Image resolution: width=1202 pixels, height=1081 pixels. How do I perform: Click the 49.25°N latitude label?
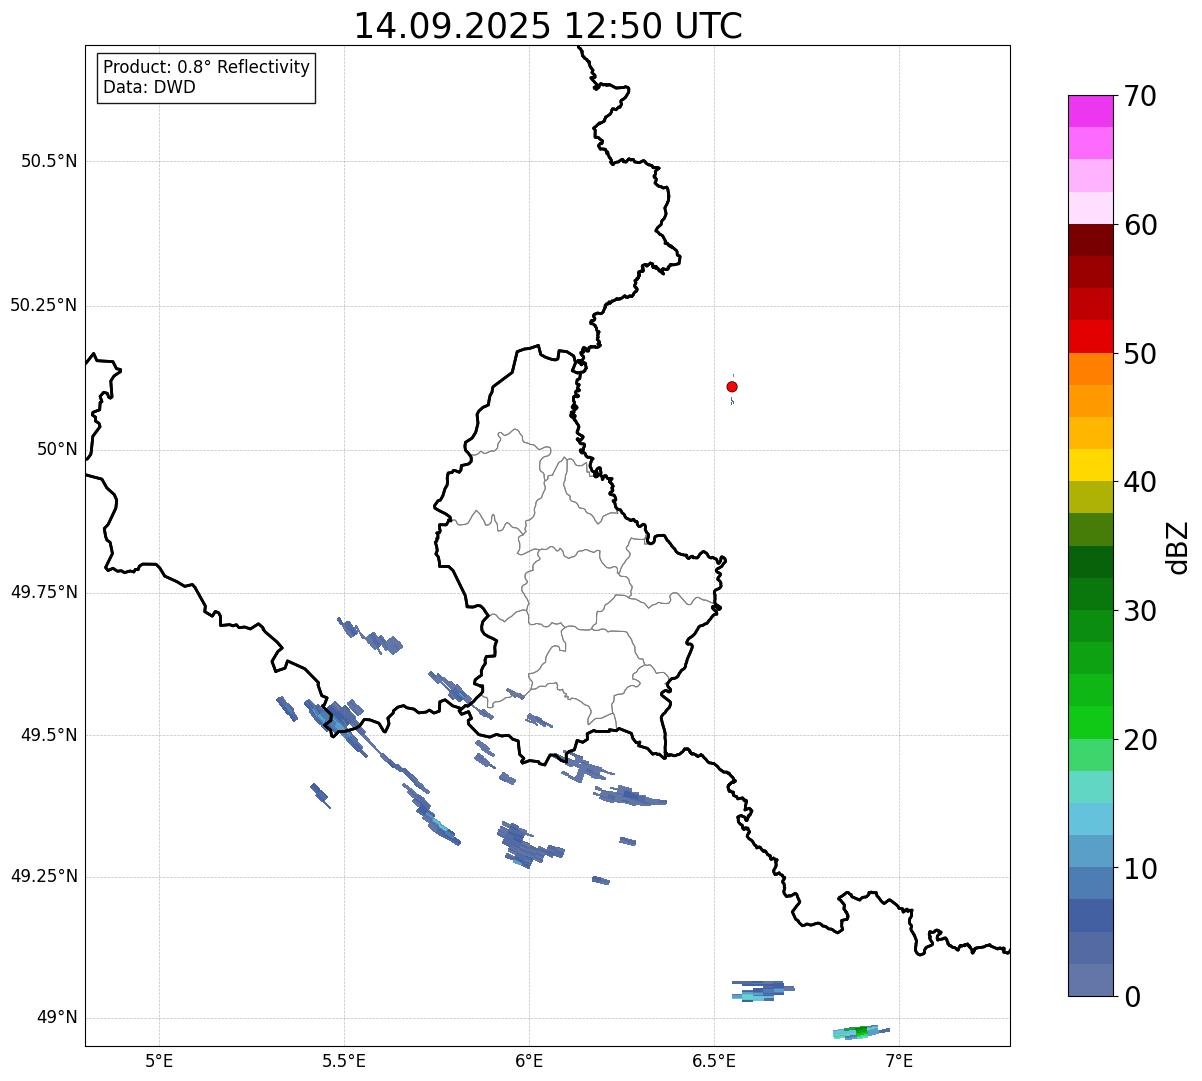pos(44,877)
